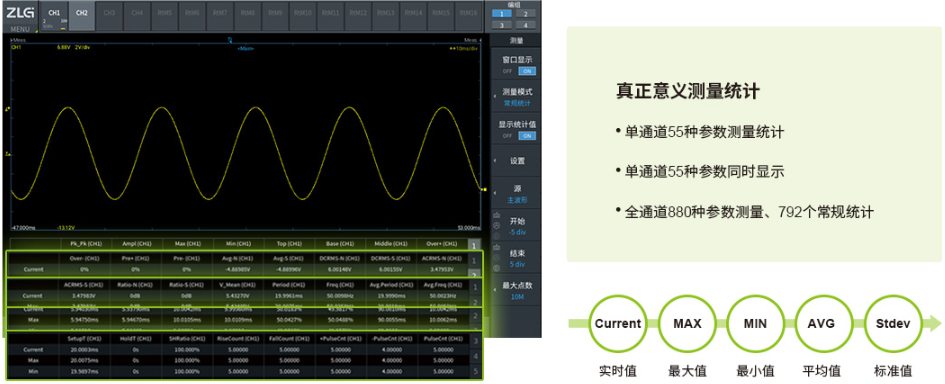This screenshot has height=384, width=945.
Task: Click the MIN circle in the statistics graphic
Action: click(756, 324)
